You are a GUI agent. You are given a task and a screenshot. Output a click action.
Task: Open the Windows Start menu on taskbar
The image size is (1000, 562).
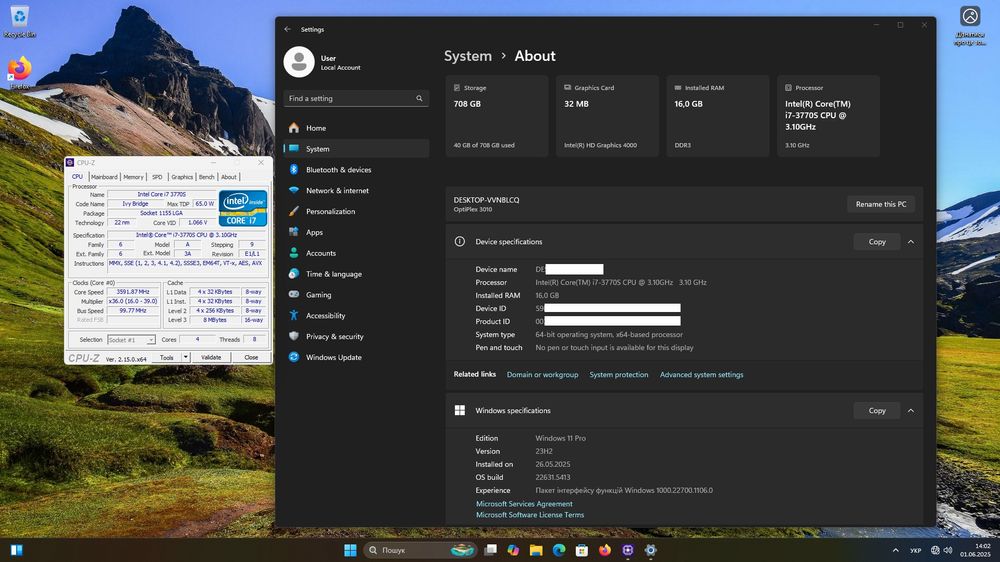(350, 550)
